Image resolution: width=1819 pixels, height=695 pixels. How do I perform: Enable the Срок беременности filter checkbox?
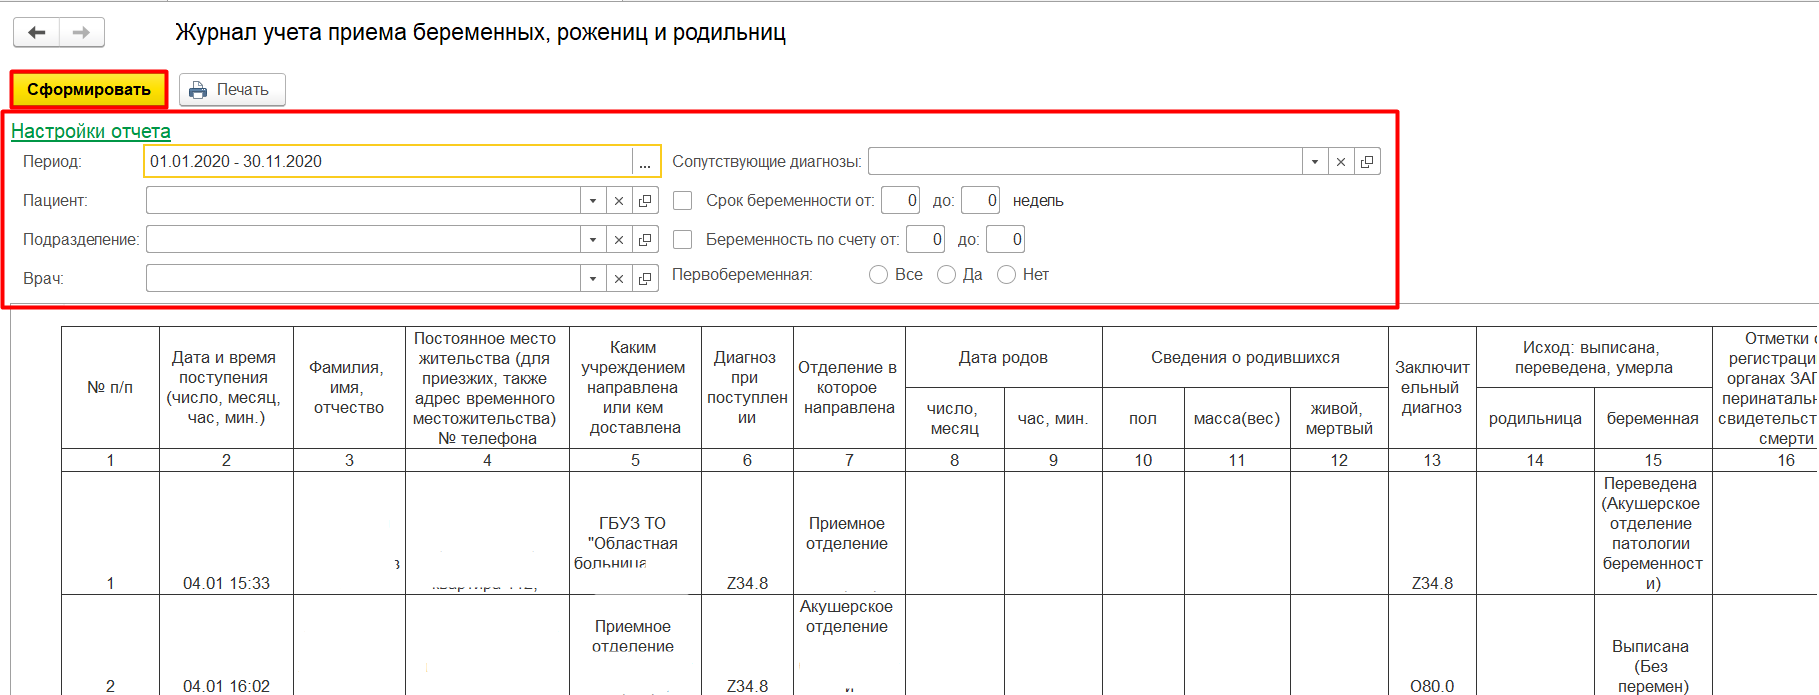coord(683,201)
